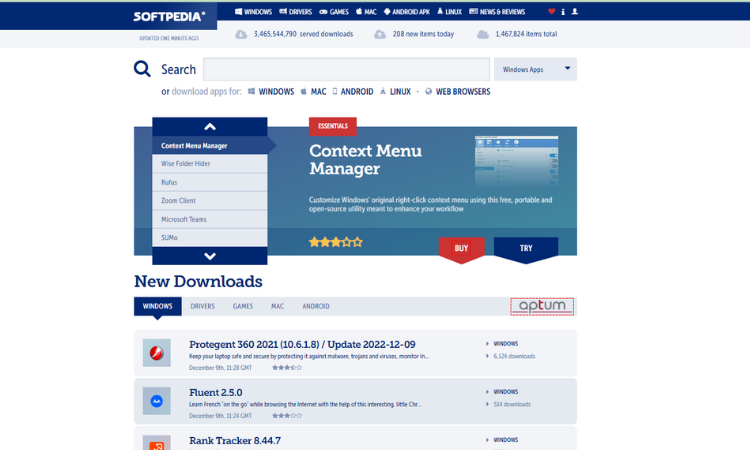The height and width of the screenshot is (450, 750).
Task: Click the blue TRY button
Action: [526, 249]
